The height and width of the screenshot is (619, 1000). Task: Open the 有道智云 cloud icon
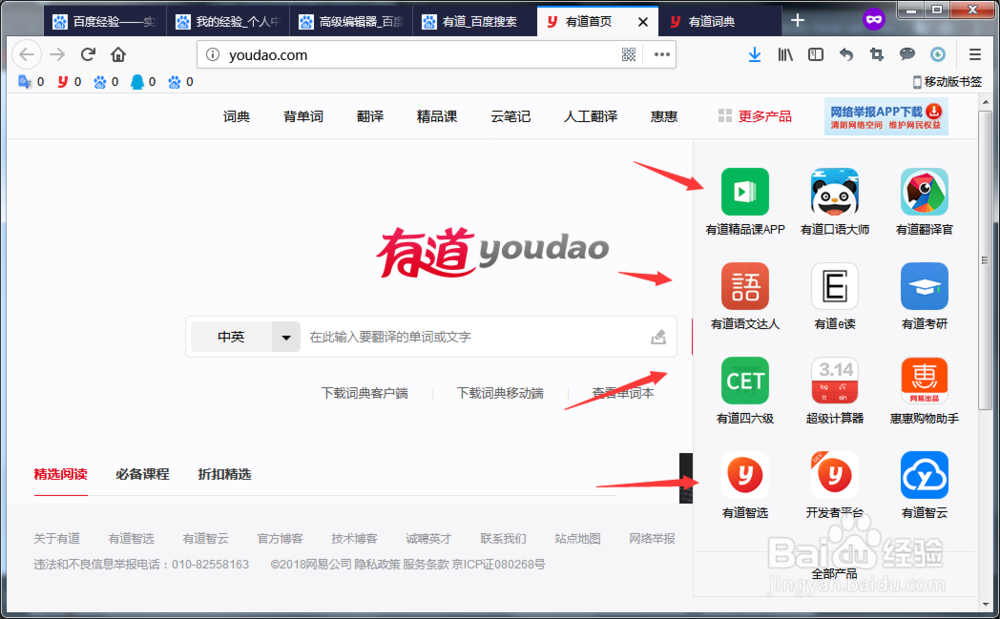point(924,475)
